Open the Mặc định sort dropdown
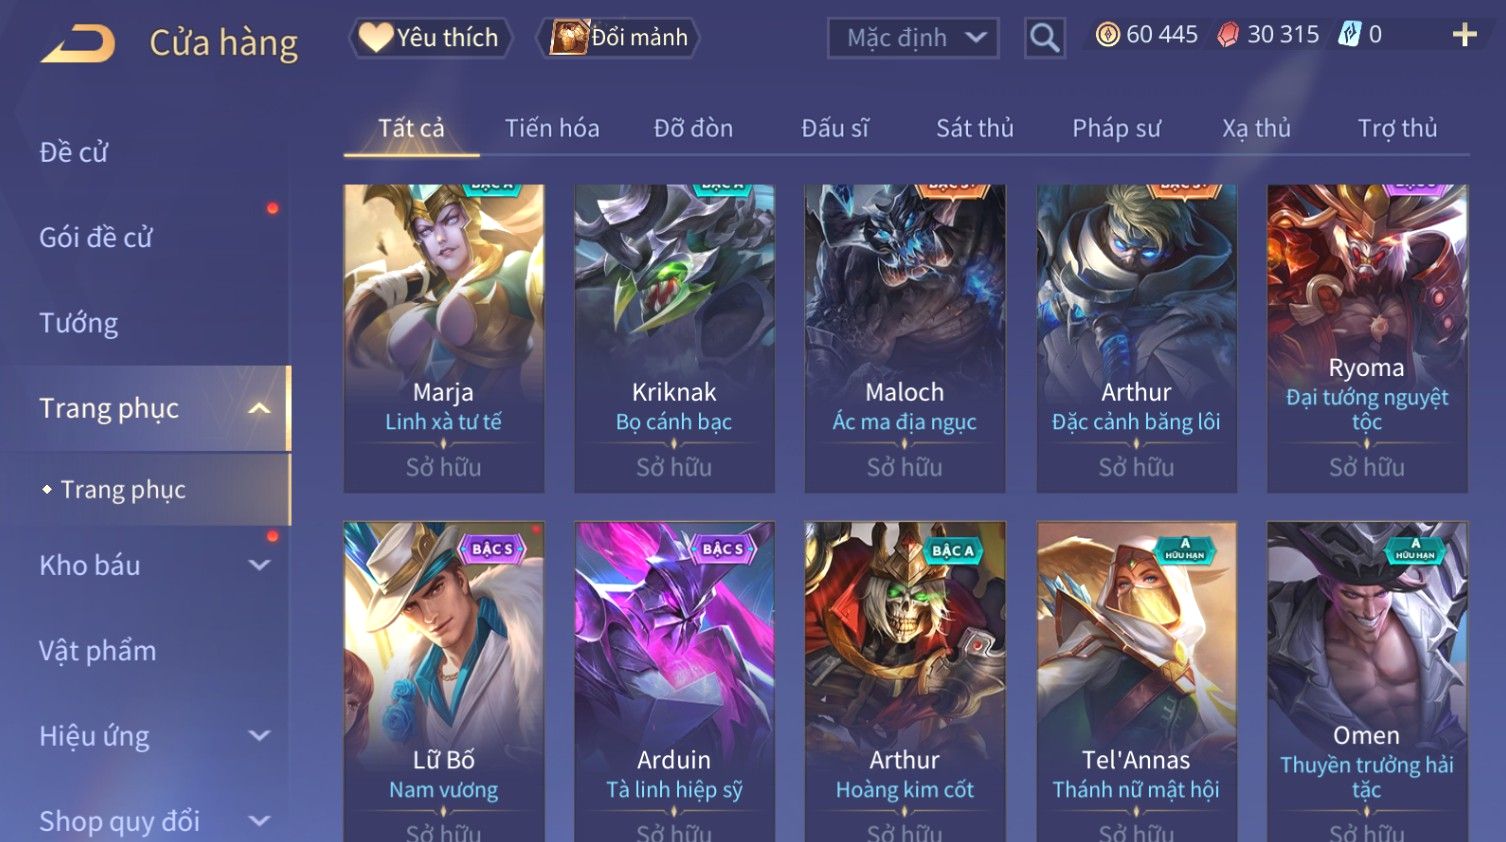1506x842 pixels. click(913, 38)
